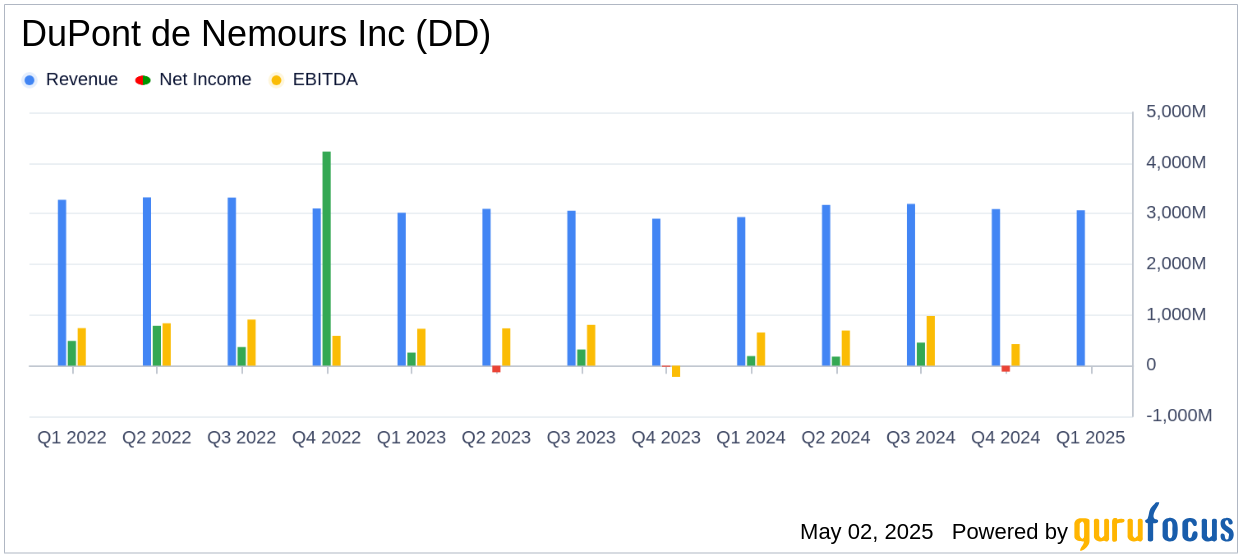Click the EBITDA legend label

[x=325, y=80]
